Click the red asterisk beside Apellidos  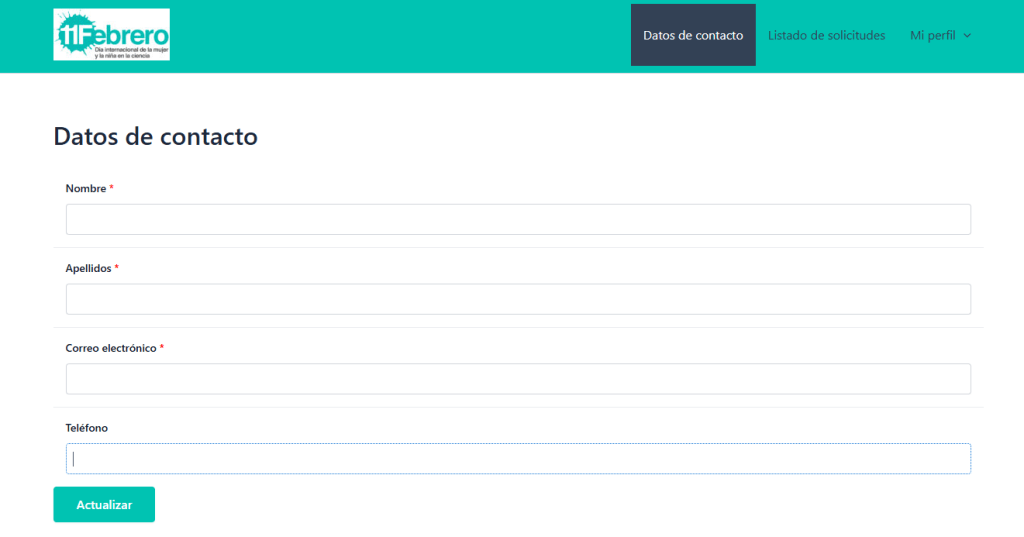(117, 268)
